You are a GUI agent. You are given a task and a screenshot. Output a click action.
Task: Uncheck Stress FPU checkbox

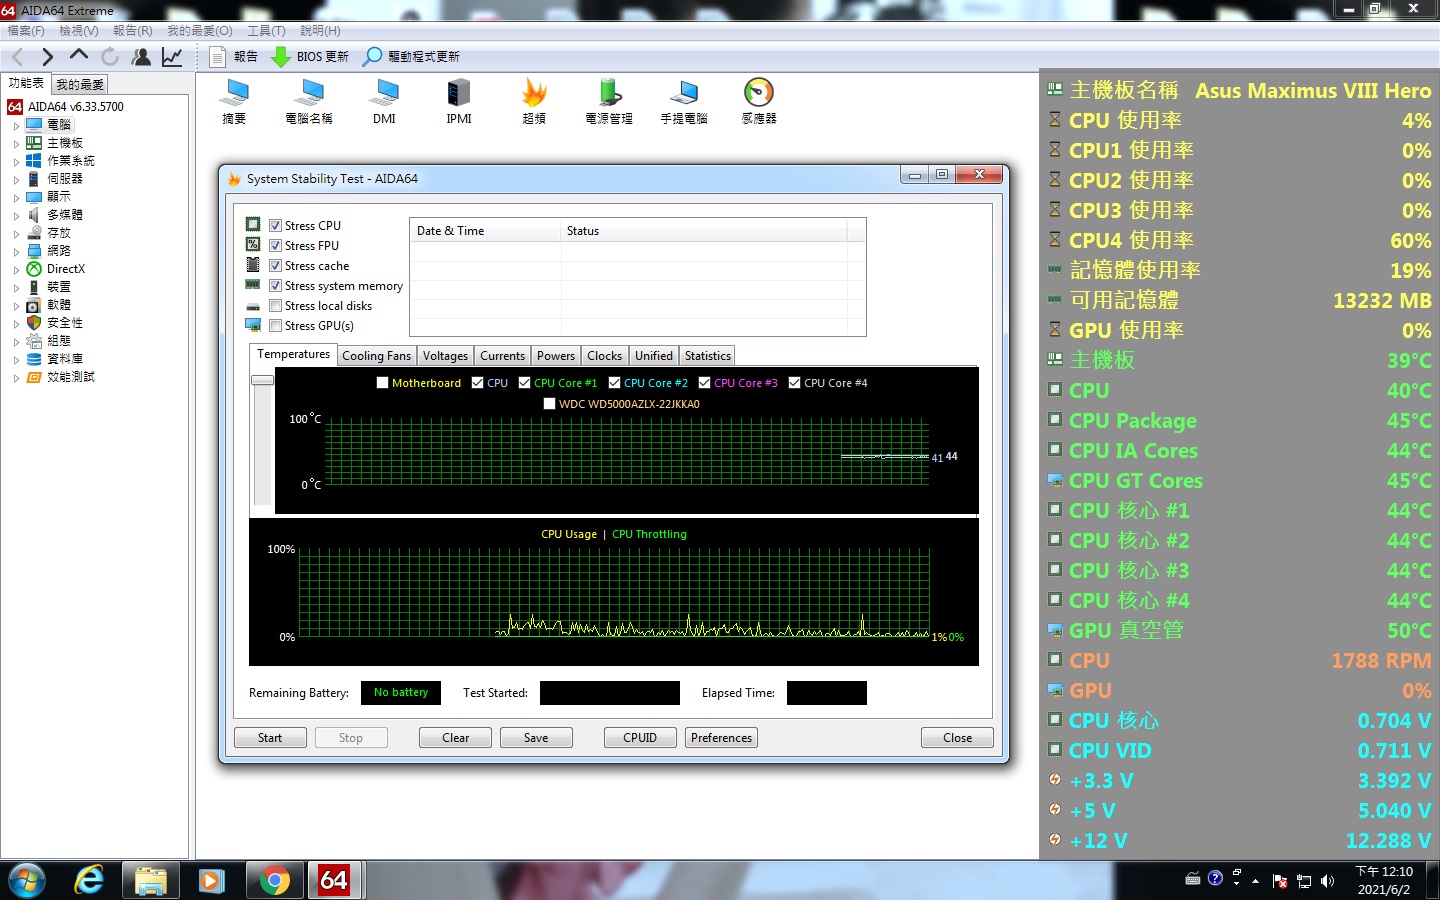tap(275, 246)
